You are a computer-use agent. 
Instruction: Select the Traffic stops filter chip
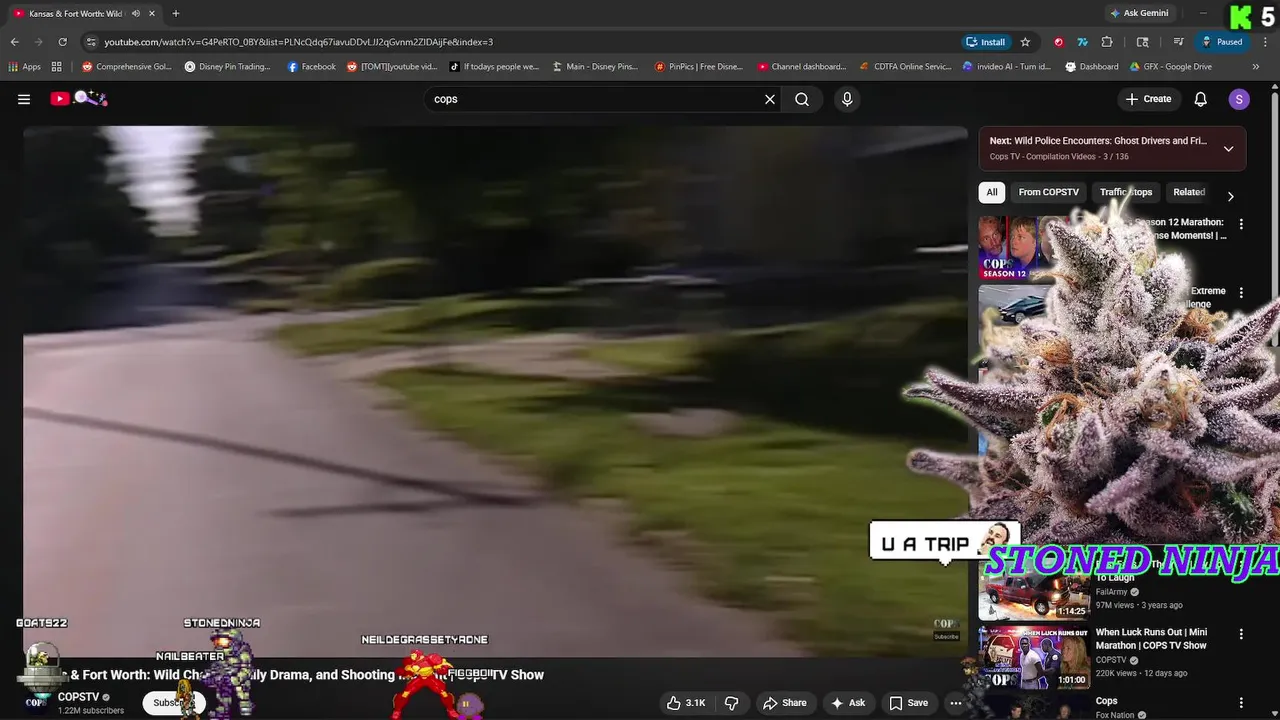click(1126, 192)
